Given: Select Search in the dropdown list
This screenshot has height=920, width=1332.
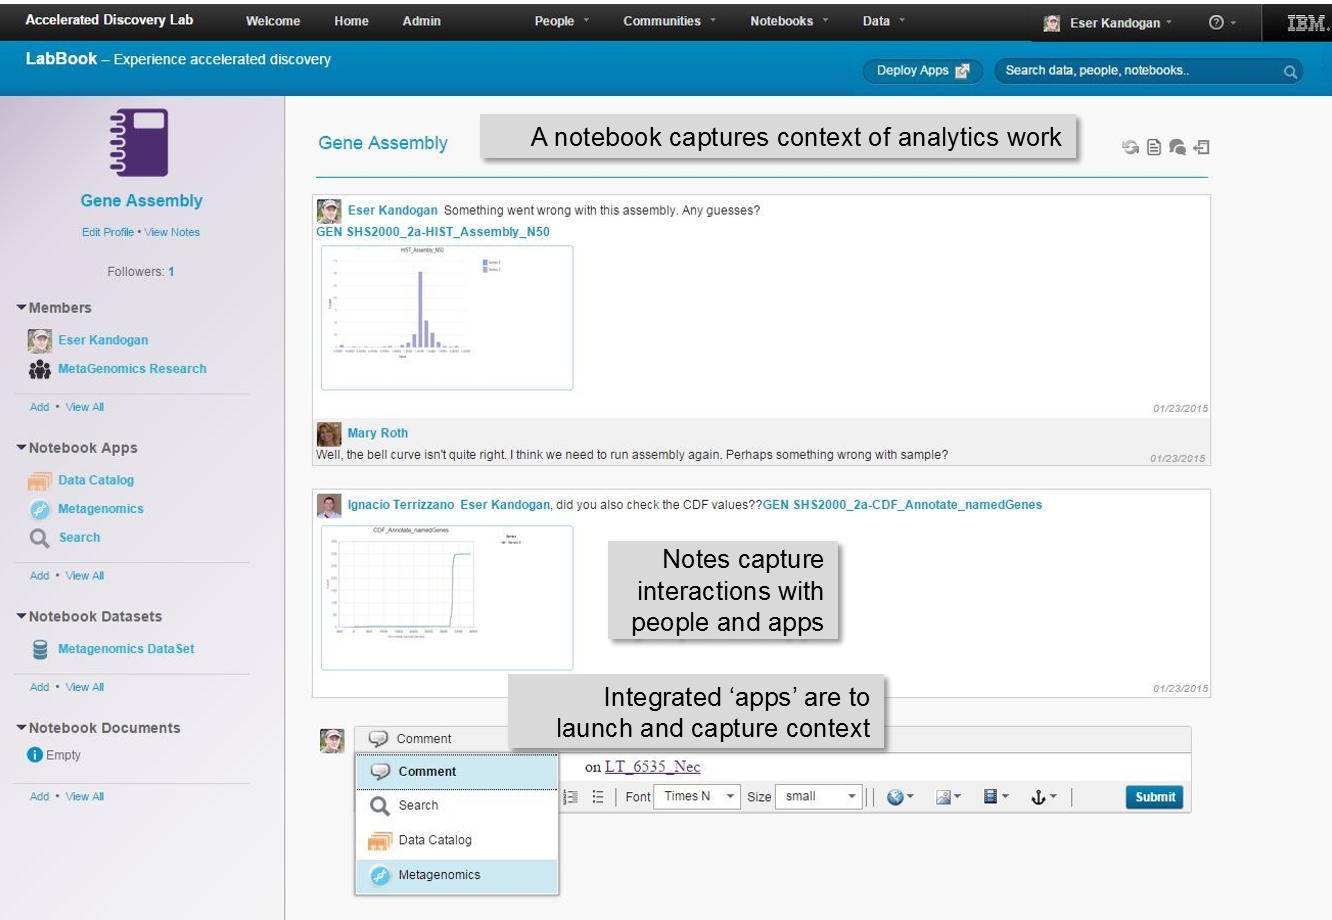Looking at the screenshot, I should [457, 806].
